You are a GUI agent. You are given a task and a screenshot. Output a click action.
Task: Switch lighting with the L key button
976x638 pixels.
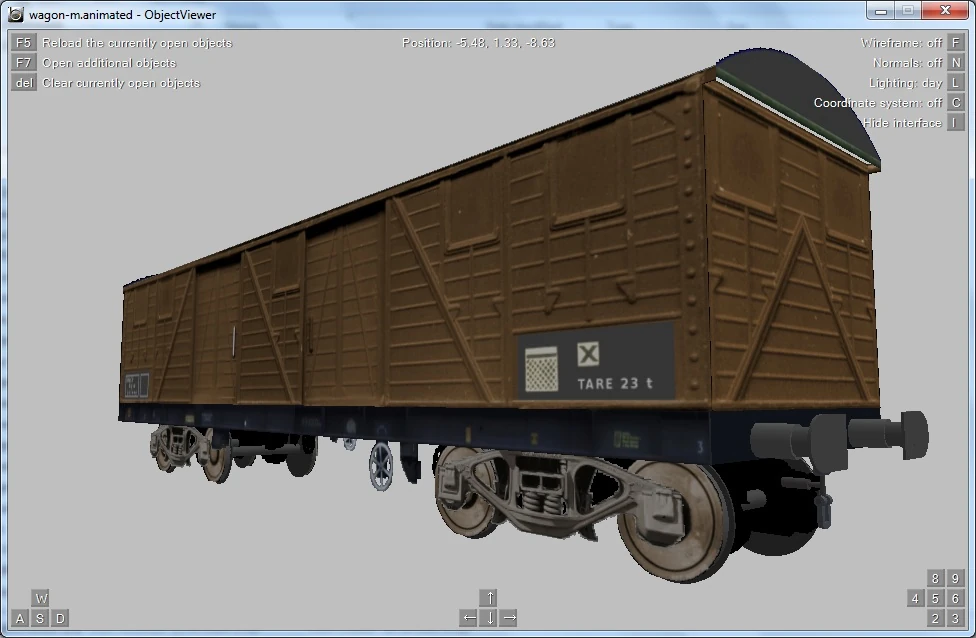[x=955, y=82]
